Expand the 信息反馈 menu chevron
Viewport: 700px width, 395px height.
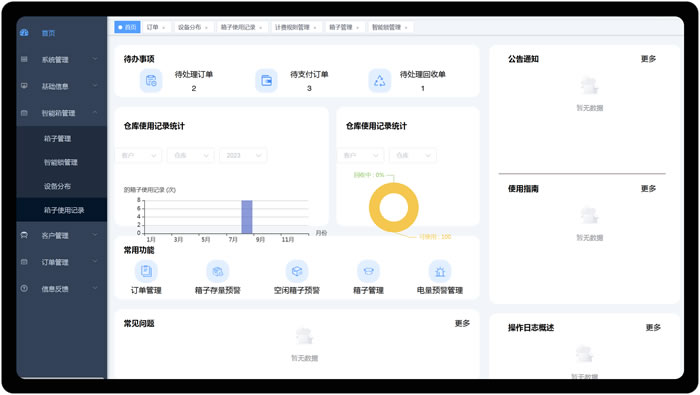click(95, 288)
